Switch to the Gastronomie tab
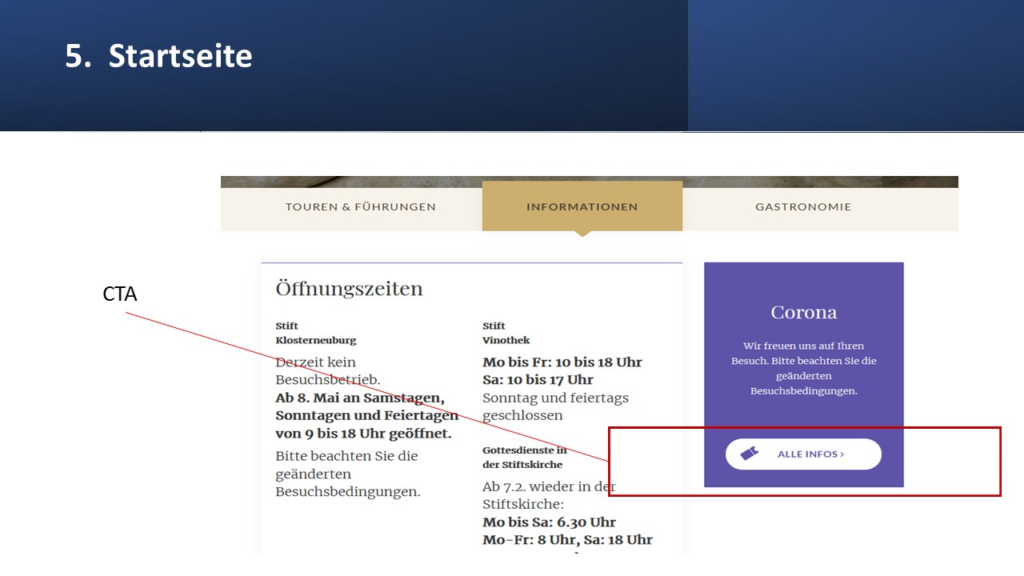The height and width of the screenshot is (576, 1024). [x=803, y=207]
